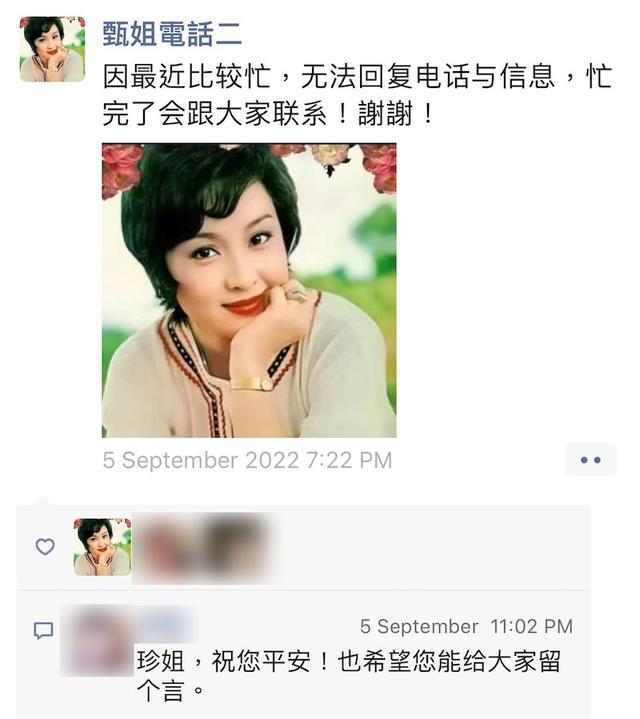Open the poster's profile avatar at top
This screenshot has height=719, width=640.
[52, 49]
